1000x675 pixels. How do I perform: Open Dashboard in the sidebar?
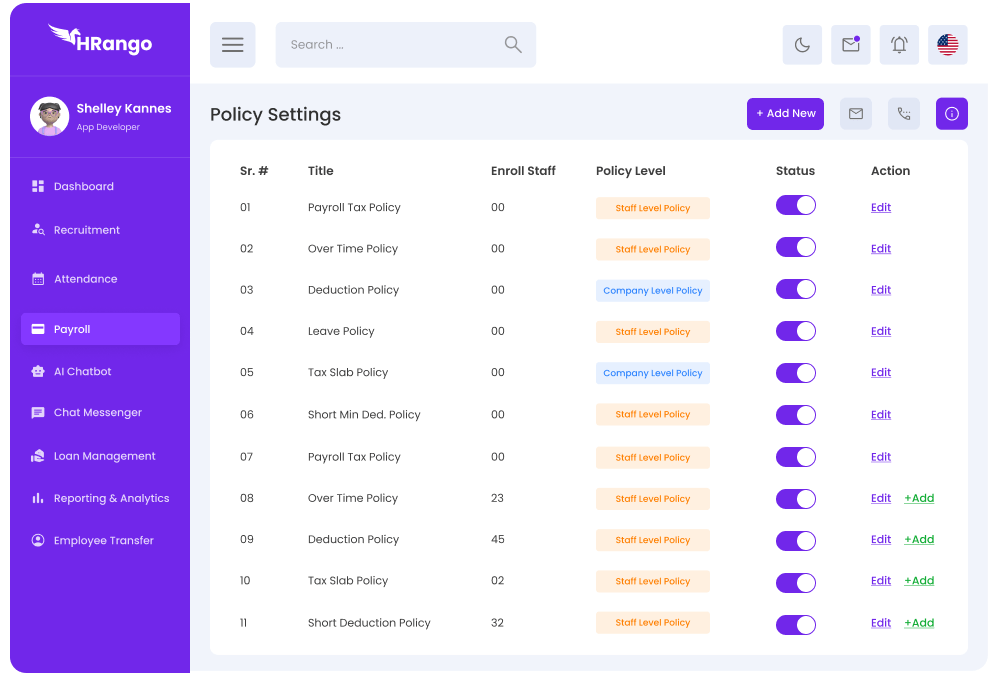click(x=84, y=187)
